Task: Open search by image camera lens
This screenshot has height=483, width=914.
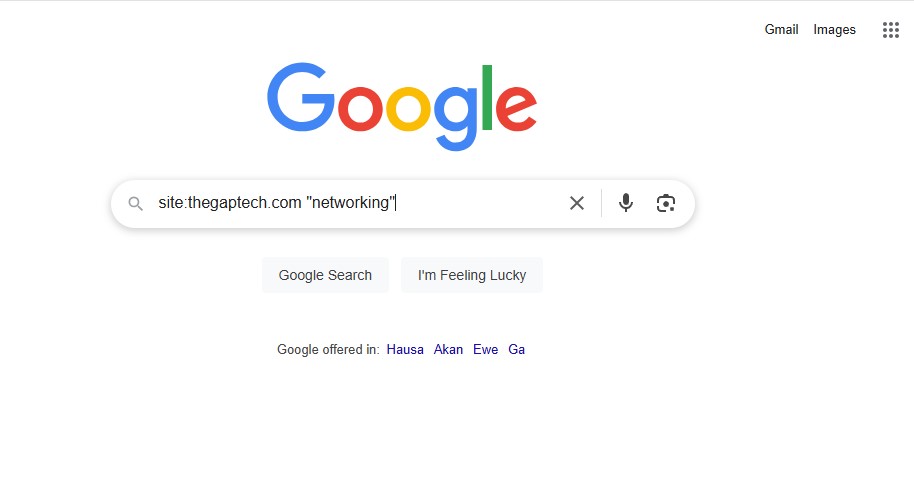Action: [x=666, y=203]
